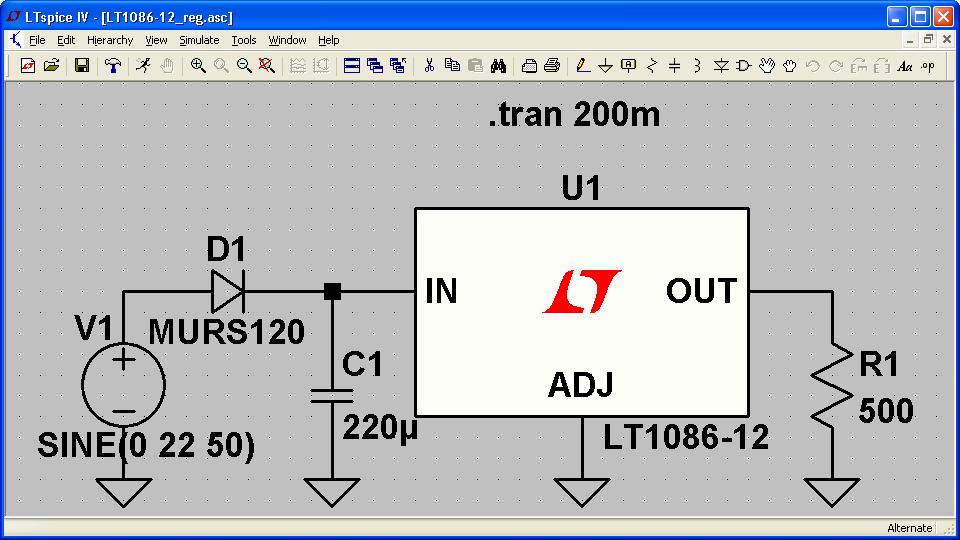
Task: Click the Rotate component icon
Action: pos(859,66)
